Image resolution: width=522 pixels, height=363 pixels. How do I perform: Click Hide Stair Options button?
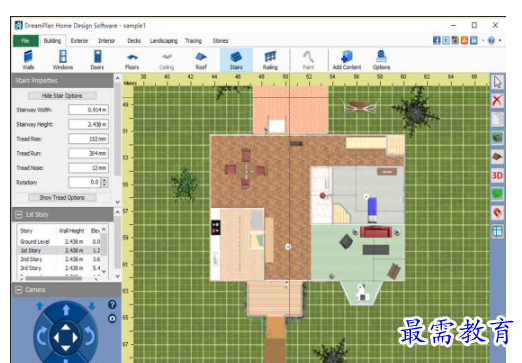point(62,96)
